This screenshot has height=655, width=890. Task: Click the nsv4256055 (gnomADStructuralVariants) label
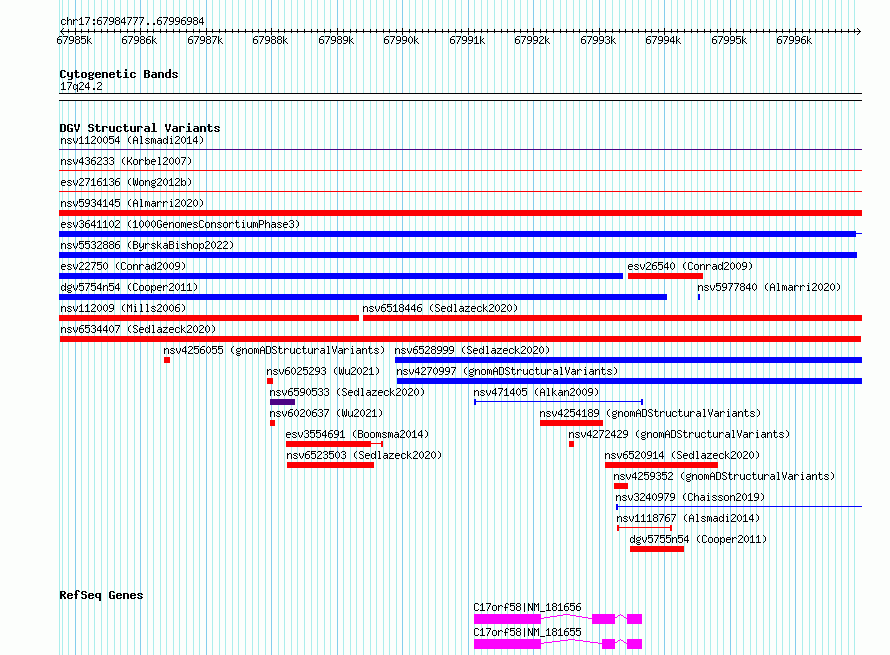[x=274, y=350]
